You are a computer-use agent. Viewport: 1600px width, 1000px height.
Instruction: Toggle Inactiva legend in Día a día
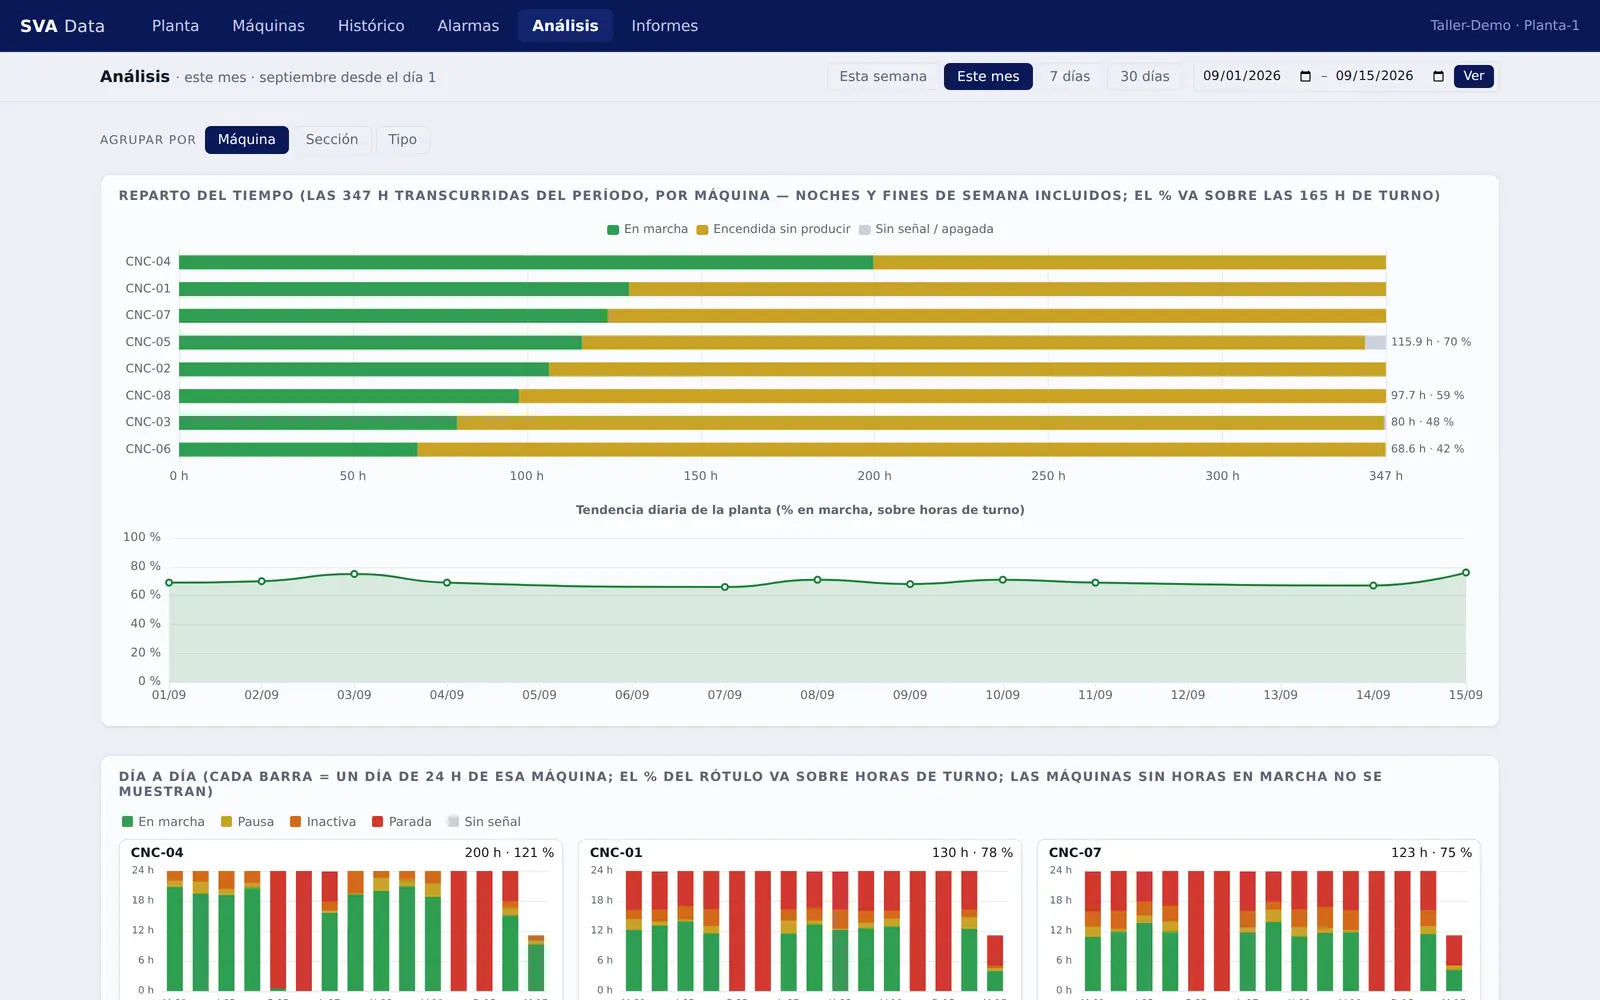(323, 822)
